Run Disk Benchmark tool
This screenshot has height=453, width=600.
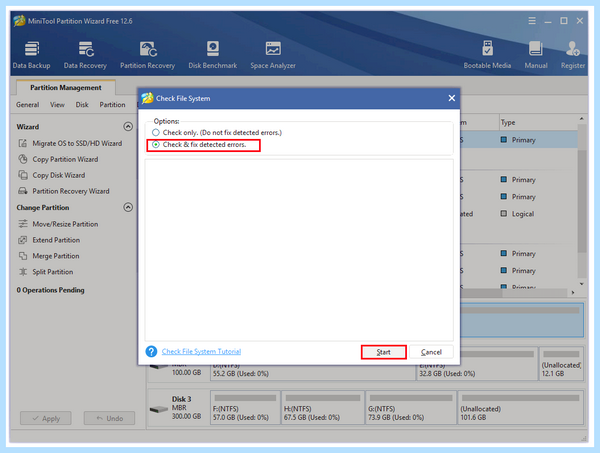click(x=213, y=55)
